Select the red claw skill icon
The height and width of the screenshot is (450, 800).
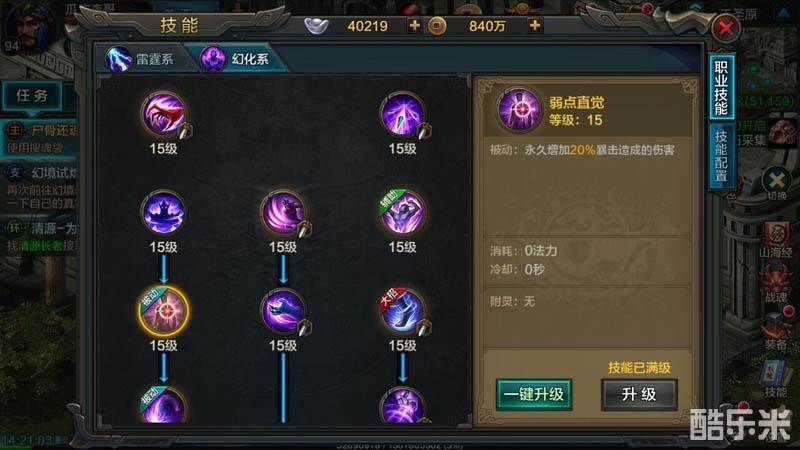pos(163,114)
